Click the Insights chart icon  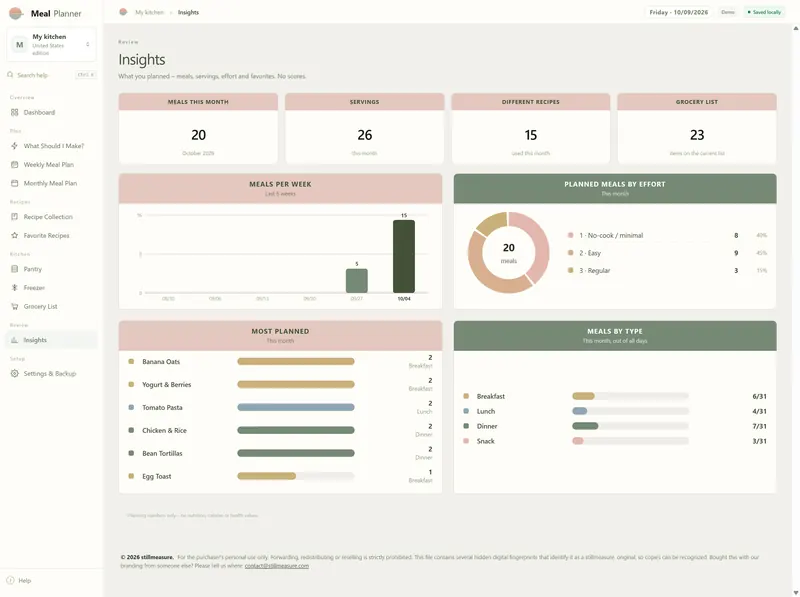click(14, 340)
